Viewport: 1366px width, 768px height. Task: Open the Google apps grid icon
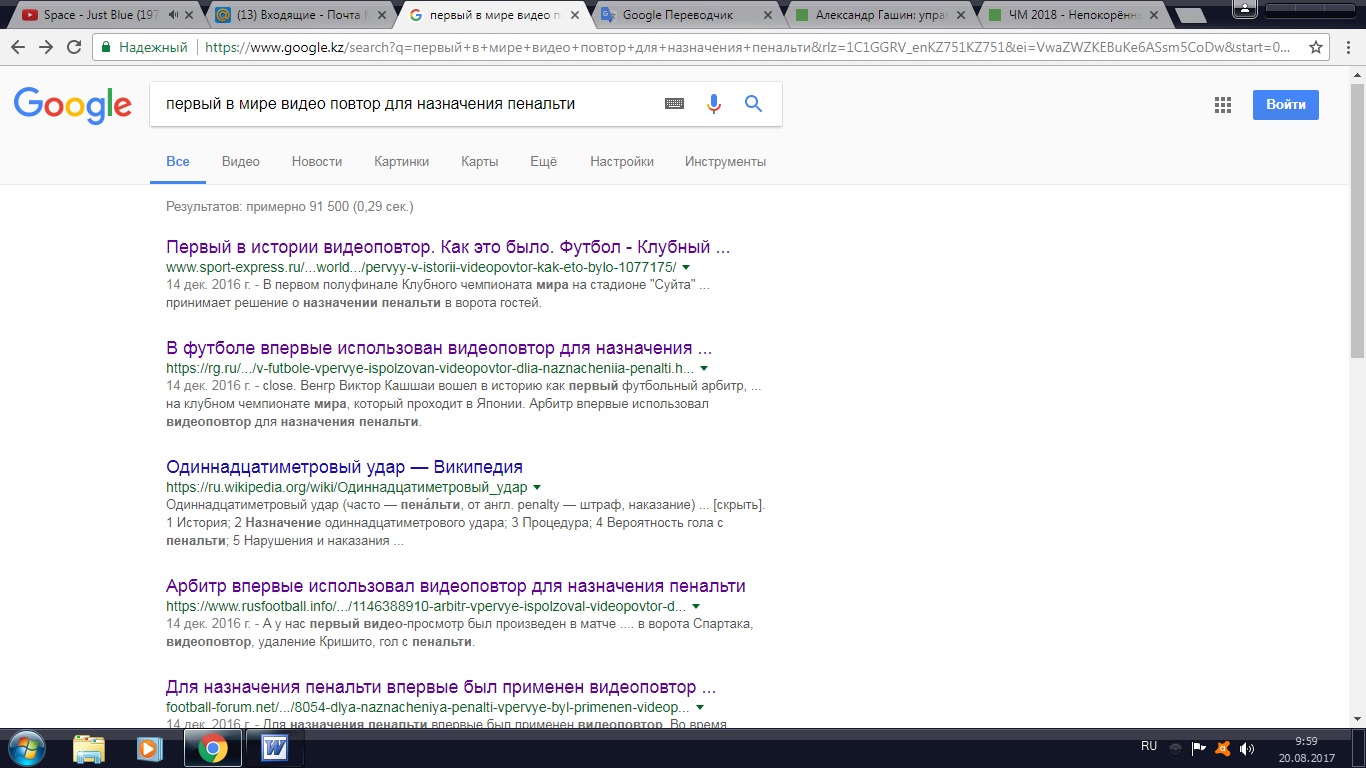pos(1222,105)
